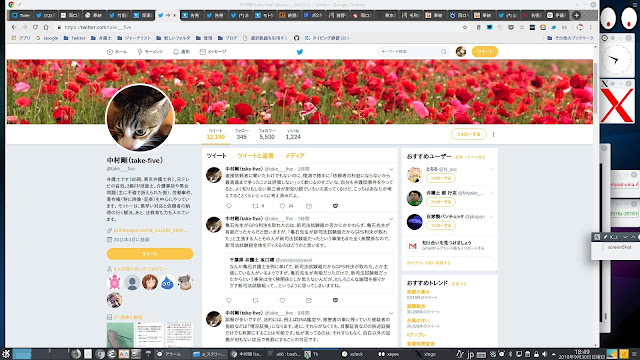Follow suggested user 自家製パンチェッタ
This screenshot has height=360, width=640.
(x=441, y=226)
